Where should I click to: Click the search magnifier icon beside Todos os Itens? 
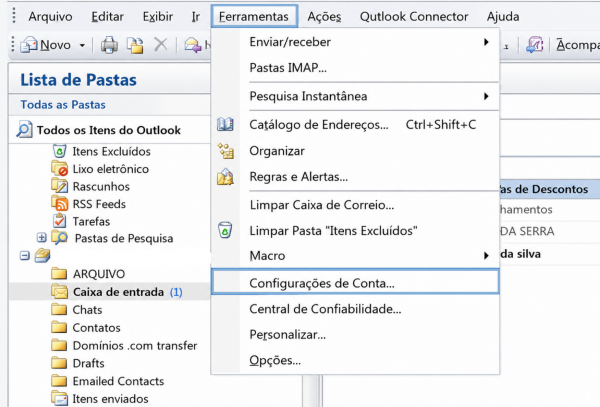click(24, 129)
